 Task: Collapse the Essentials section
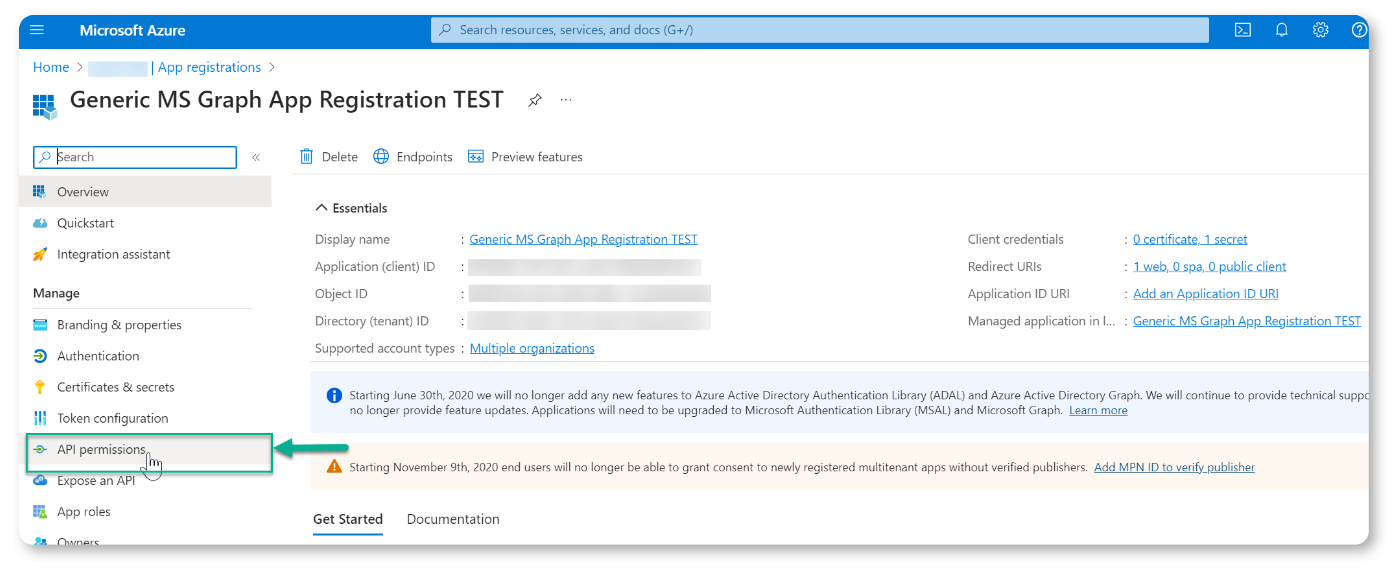point(321,208)
